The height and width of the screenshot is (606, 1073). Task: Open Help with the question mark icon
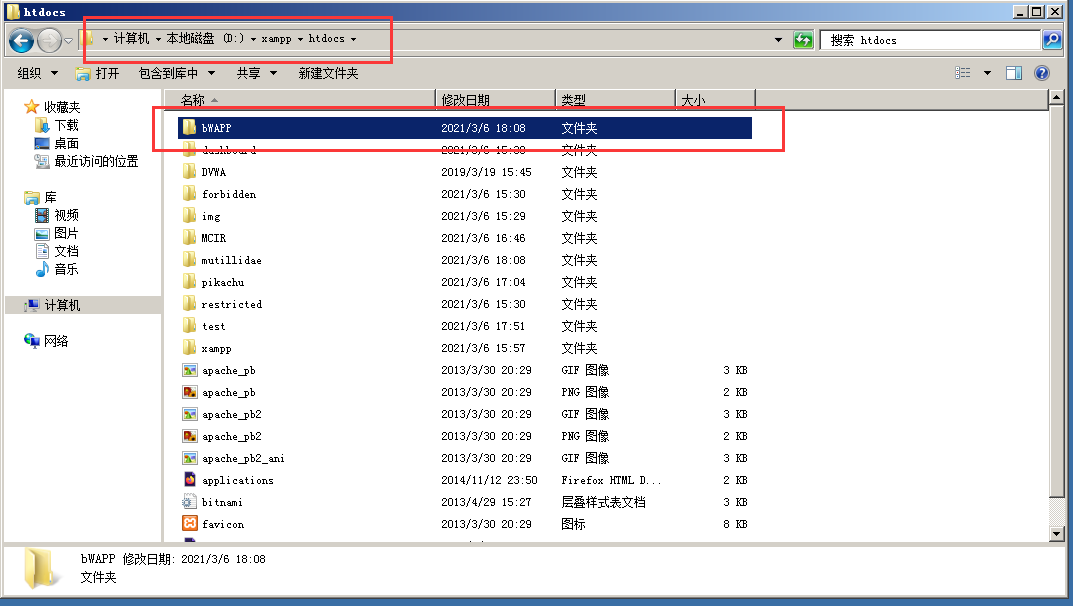(1042, 73)
